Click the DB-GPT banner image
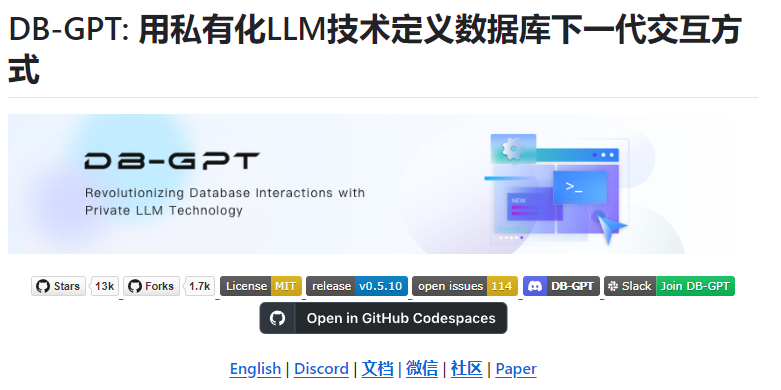The width and height of the screenshot is (781, 390). [x=383, y=184]
